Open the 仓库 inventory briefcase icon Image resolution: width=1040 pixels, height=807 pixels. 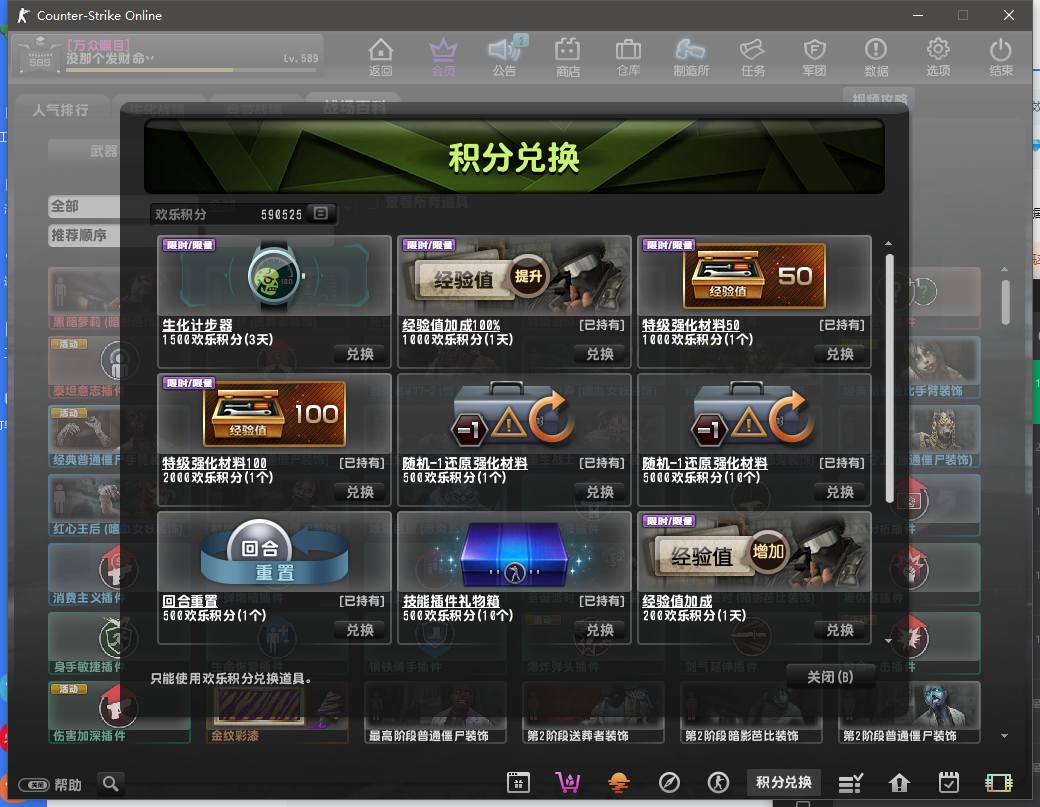pyautogui.click(x=628, y=56)
